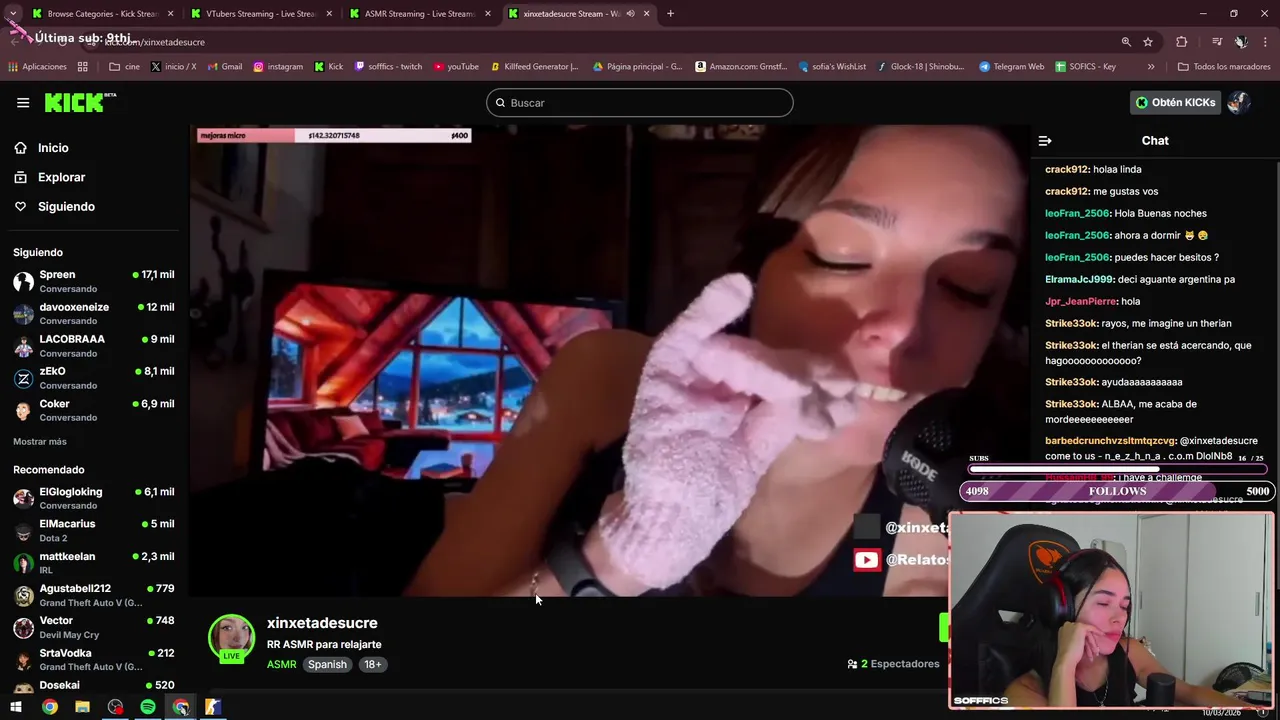Click the 18+ tag
This screenshot has width=1280, height=720.
pos(372,664)
